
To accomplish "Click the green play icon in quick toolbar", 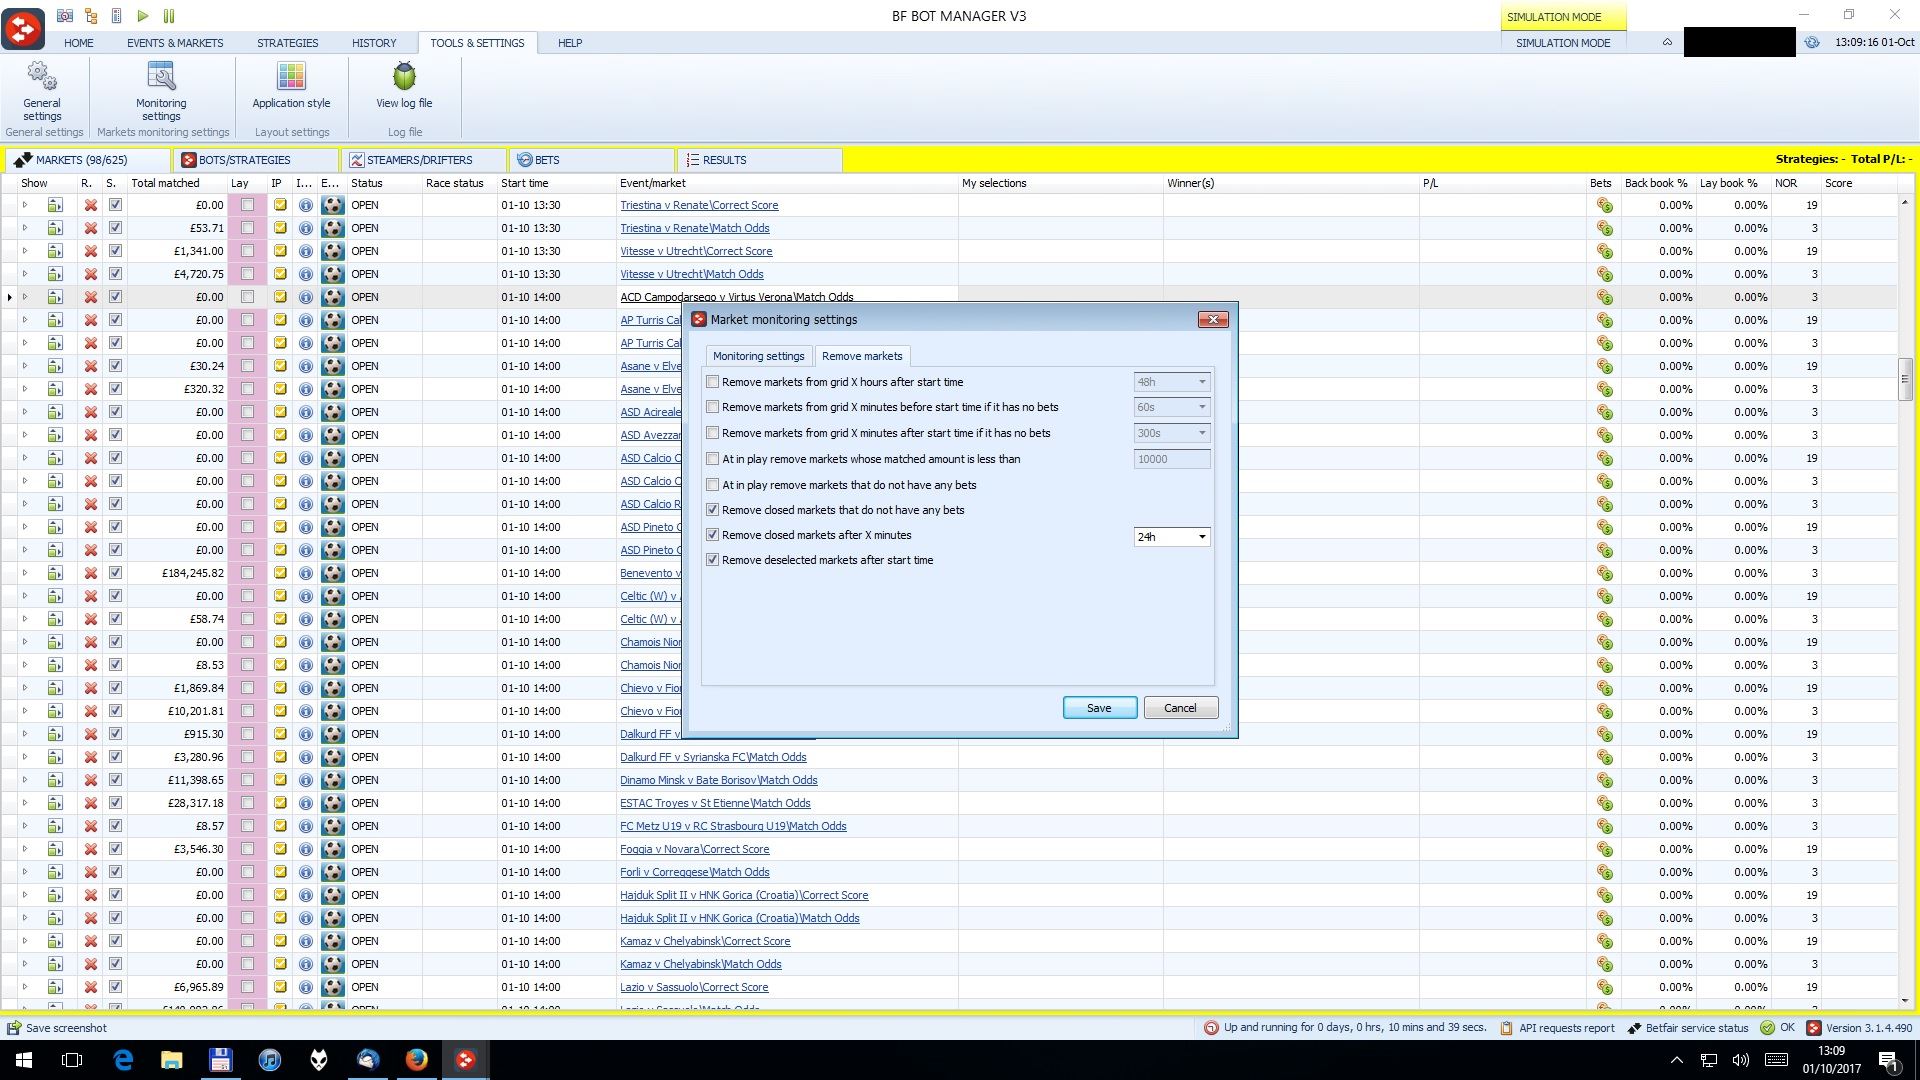I will pyautogui.click(x=143, y=15).
